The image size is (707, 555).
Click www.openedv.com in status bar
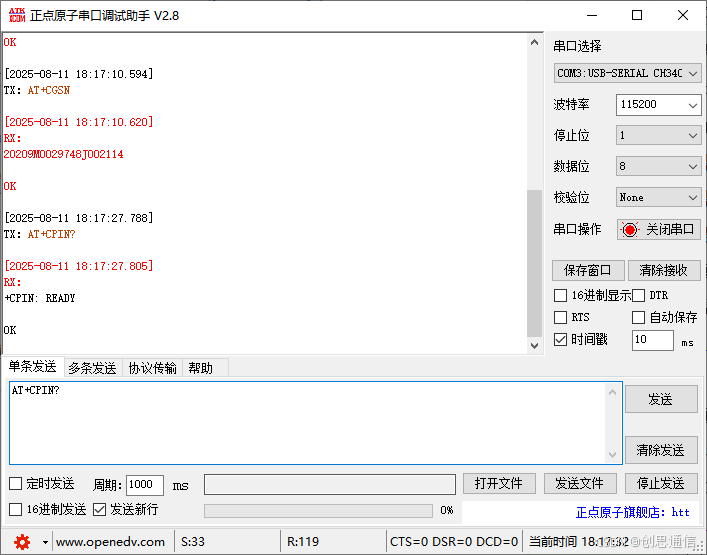(110, 541)
